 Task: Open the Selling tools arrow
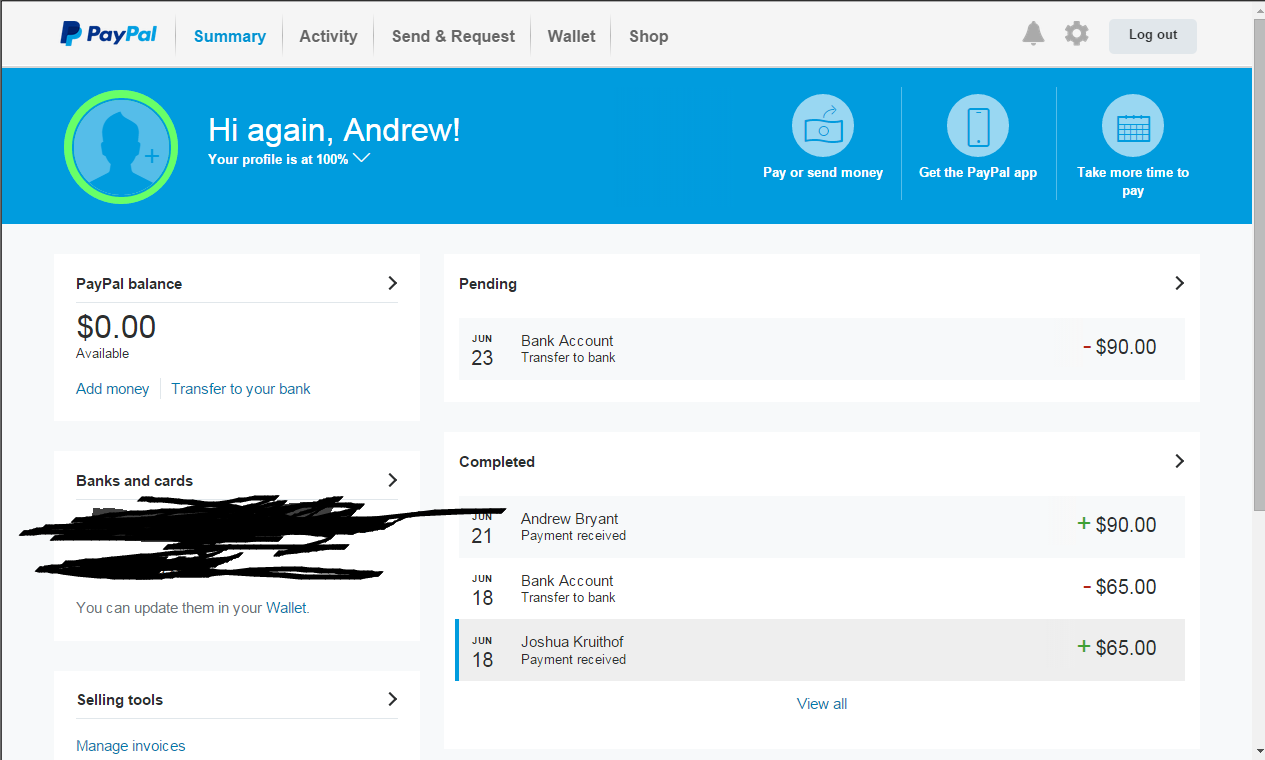point(392,699)
